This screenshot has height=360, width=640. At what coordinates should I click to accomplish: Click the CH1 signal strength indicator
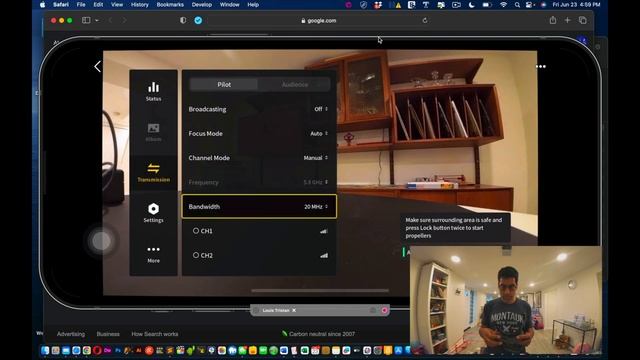(324, 231)
